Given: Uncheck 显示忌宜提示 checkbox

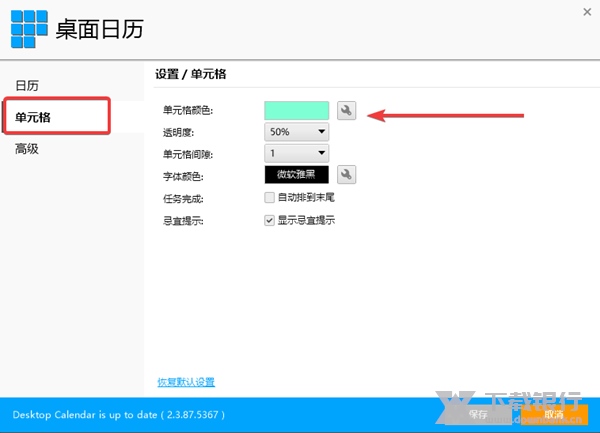Looking at the screenshot, I should [269, 220].
